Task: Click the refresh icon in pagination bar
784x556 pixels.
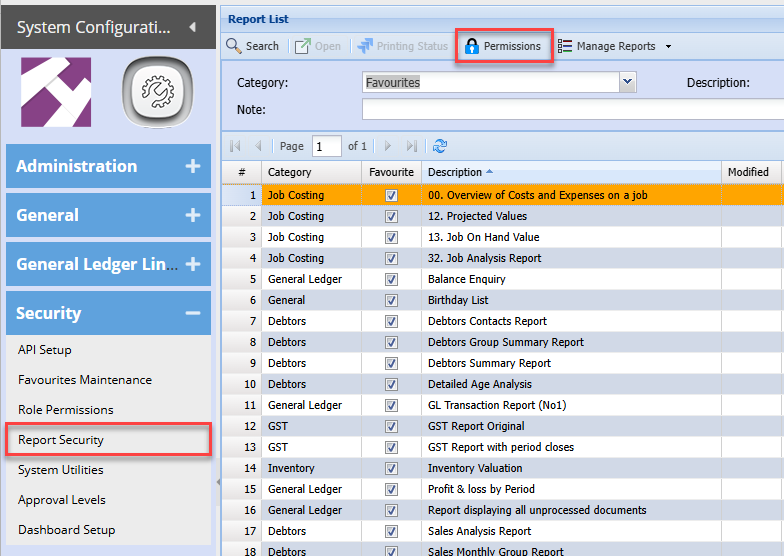Action: [440, 146]
